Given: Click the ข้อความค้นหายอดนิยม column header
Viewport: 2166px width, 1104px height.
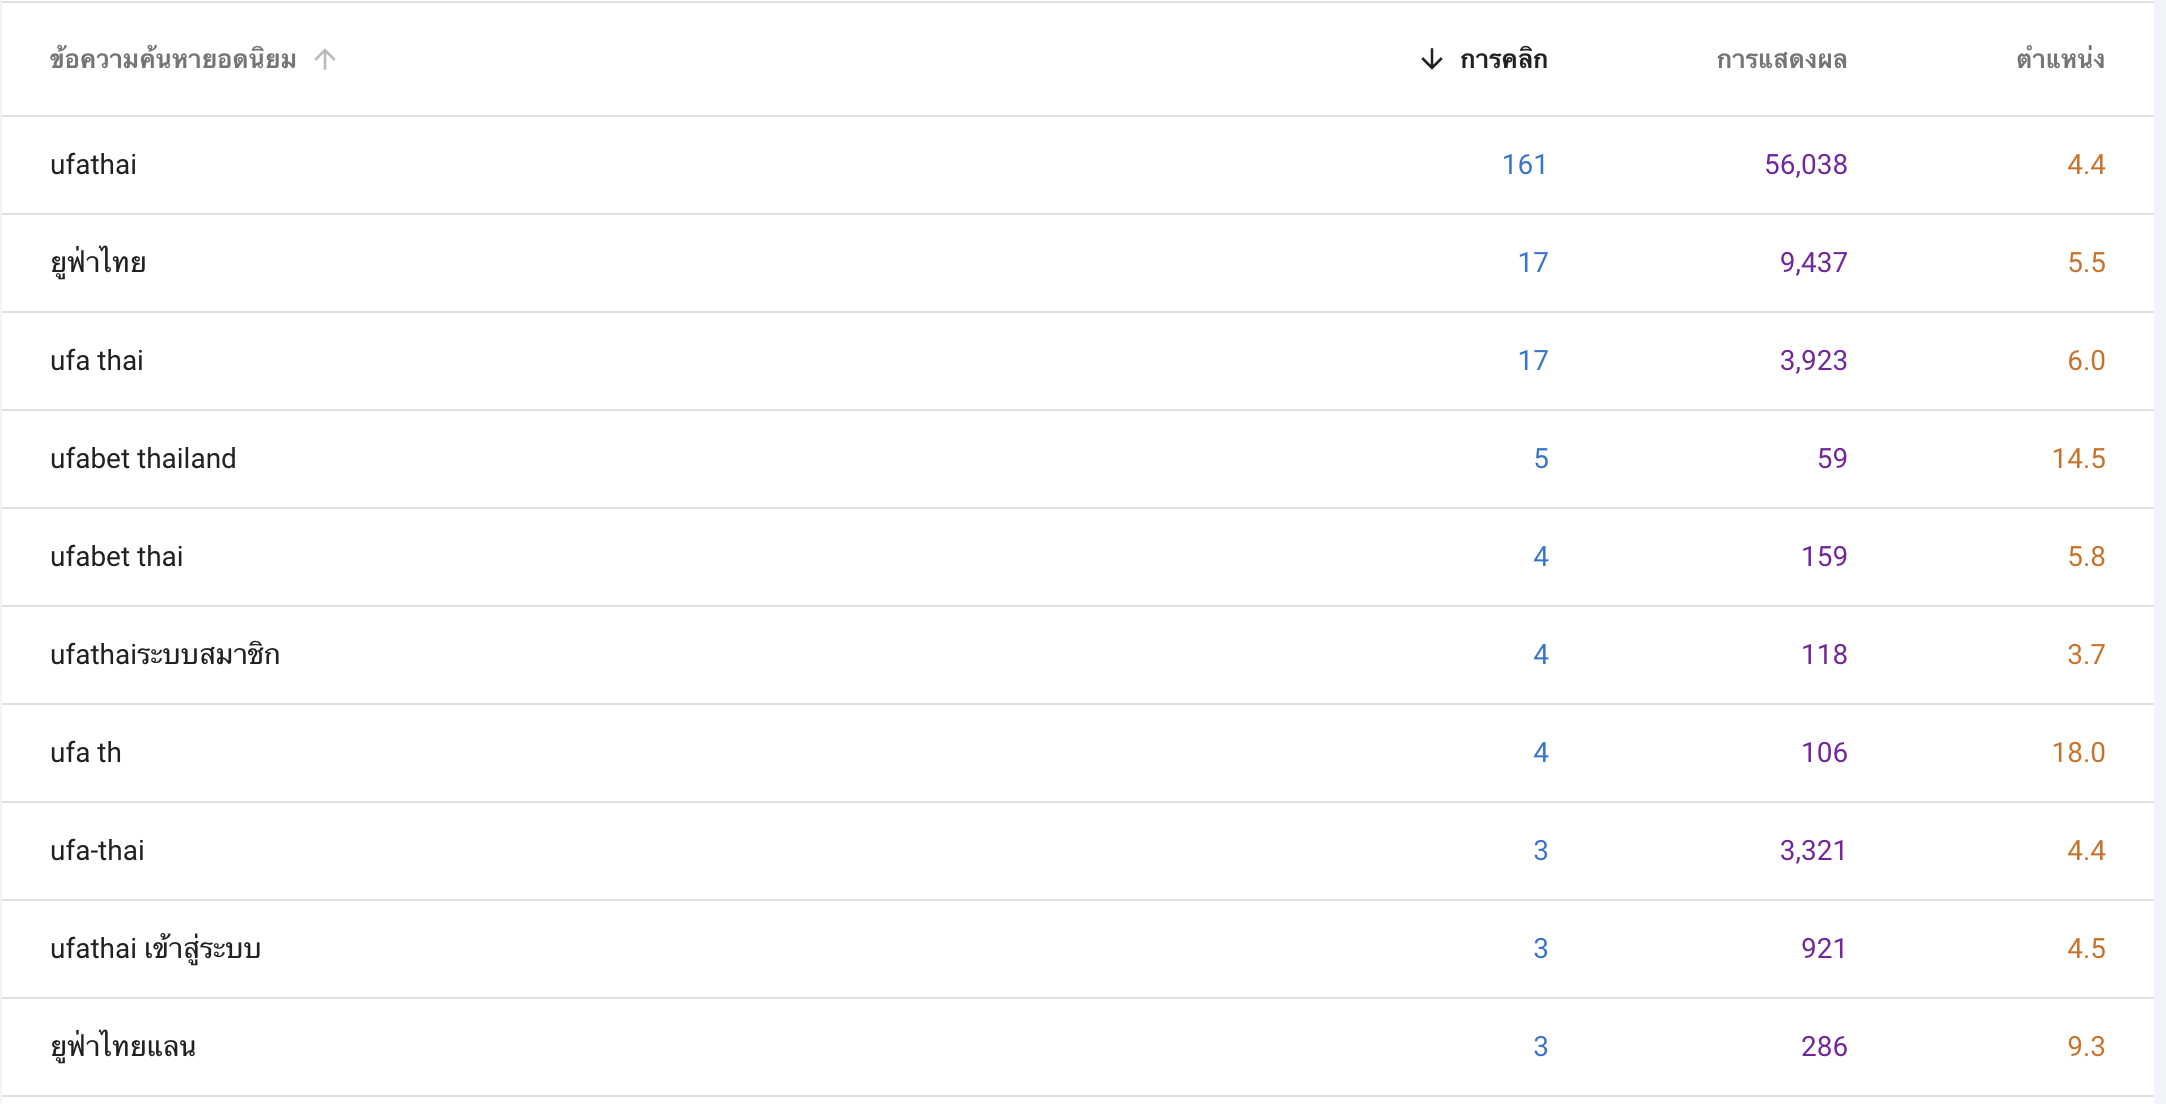Looking at the screenshot, I should pos(173,59).
